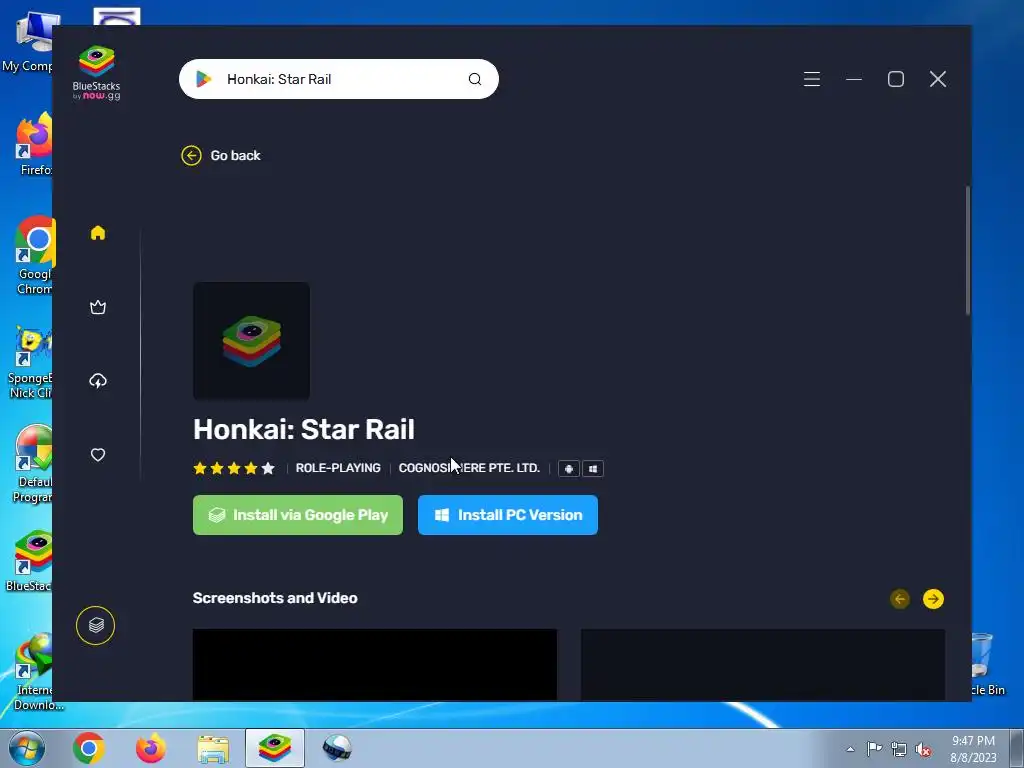1024x768 pixels.
Task: Show next screenshot with right arrow
Action: coord(933,599)
